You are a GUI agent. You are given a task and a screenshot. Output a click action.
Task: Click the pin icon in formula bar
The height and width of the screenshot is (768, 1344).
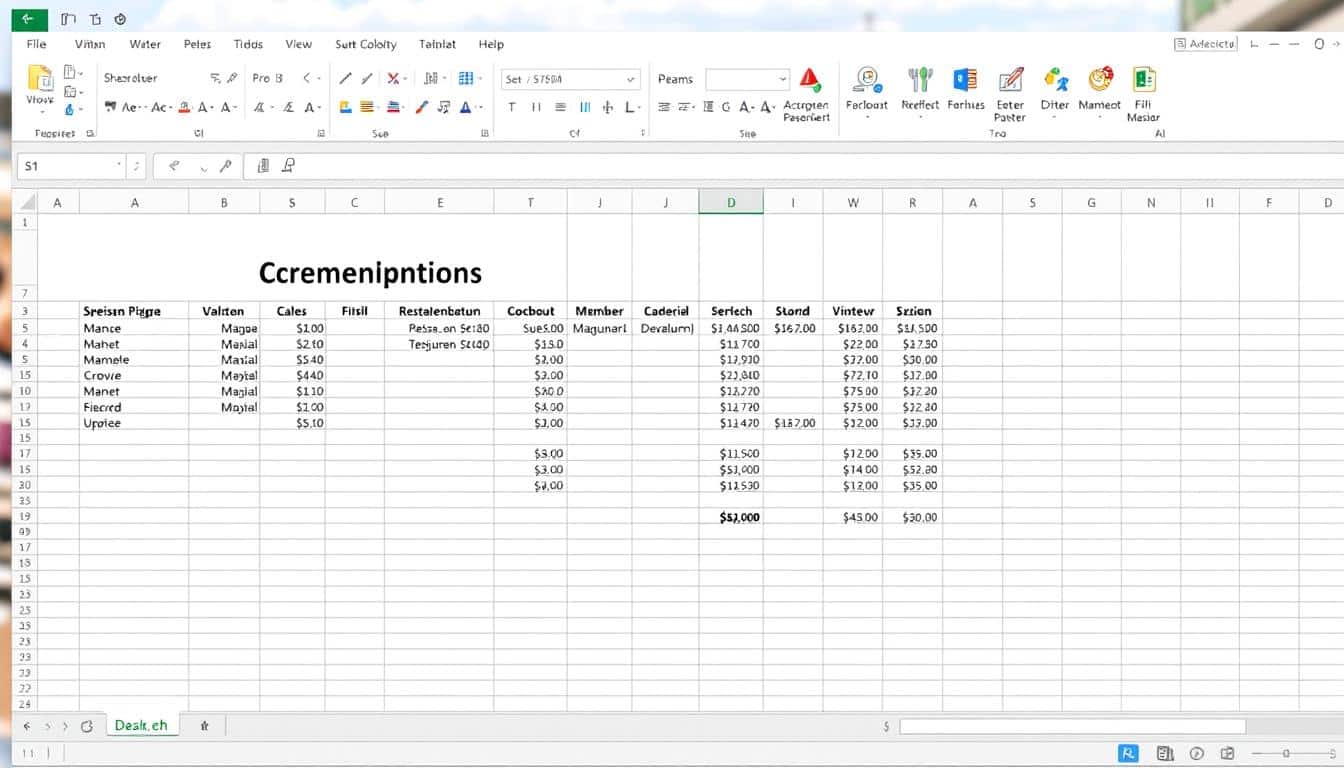pyautogui.click(x=288, y=165)
